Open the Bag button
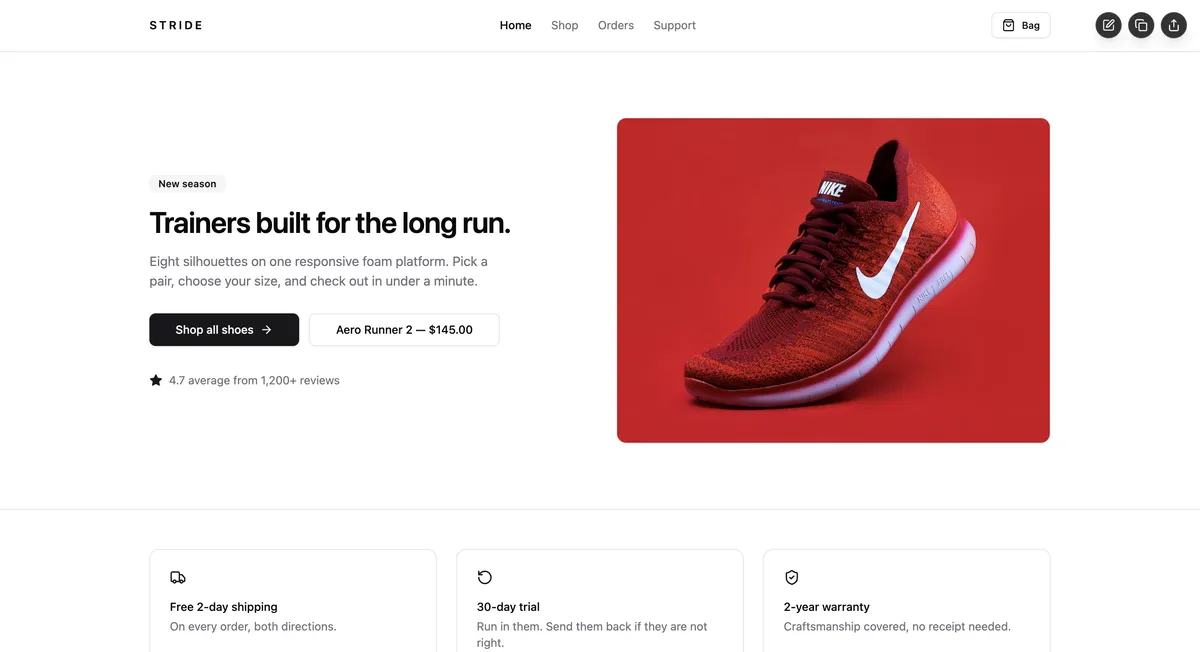 tap(1021, 25)
